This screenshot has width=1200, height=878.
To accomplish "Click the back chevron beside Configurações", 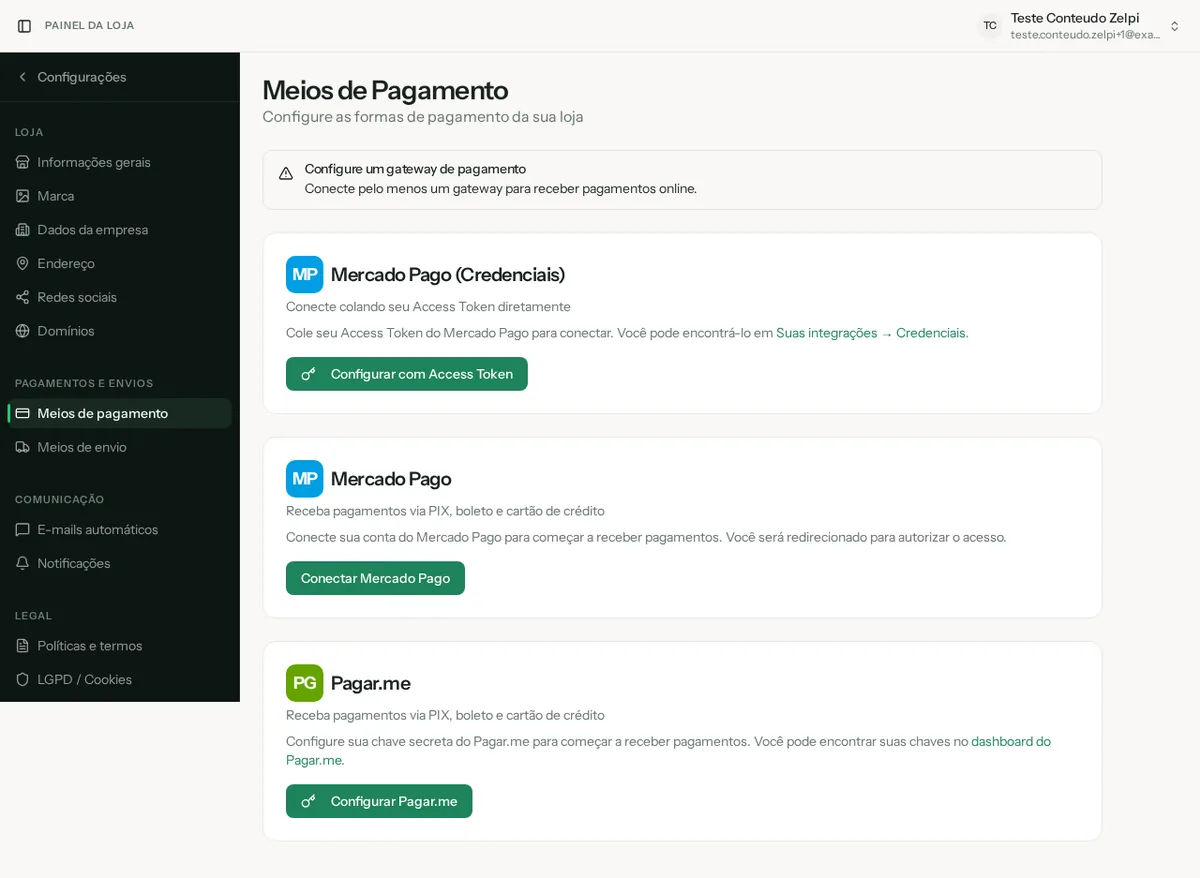I will [23, 77].
